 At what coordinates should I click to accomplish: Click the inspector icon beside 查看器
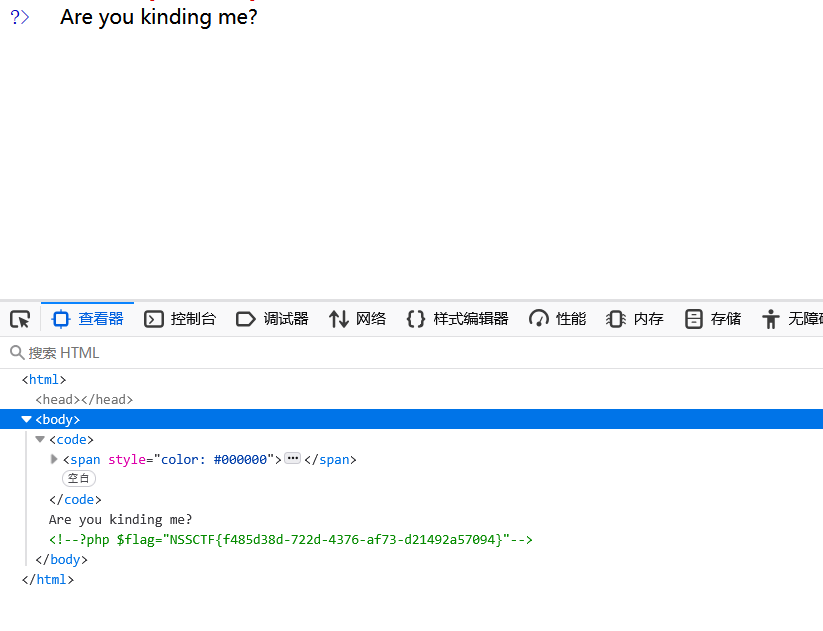(61, 319)
